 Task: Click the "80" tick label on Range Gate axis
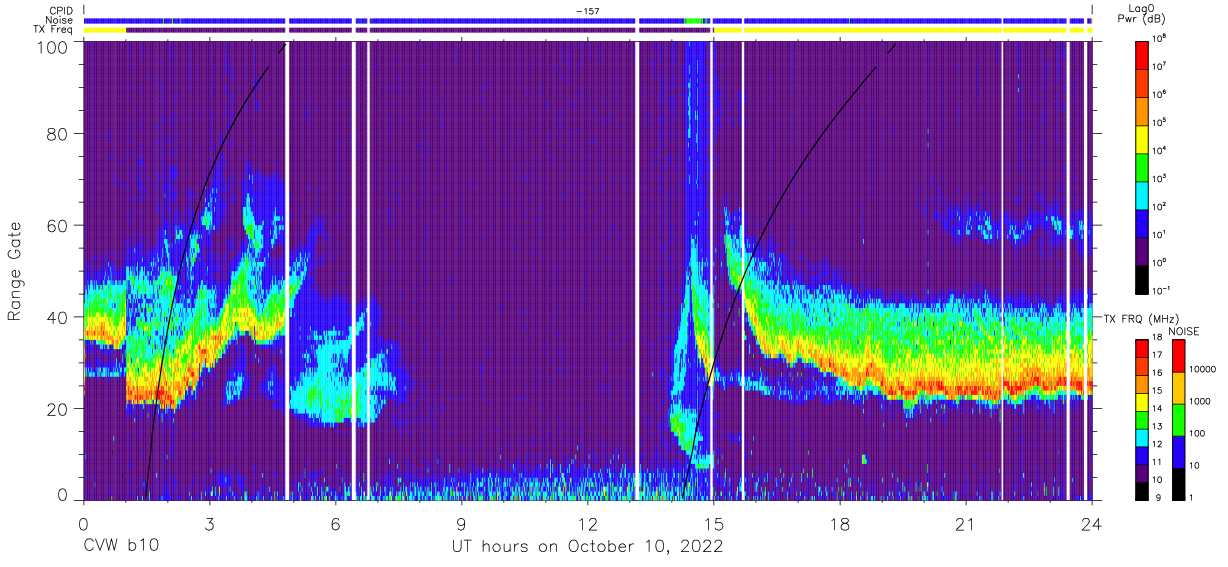point(58,136)
